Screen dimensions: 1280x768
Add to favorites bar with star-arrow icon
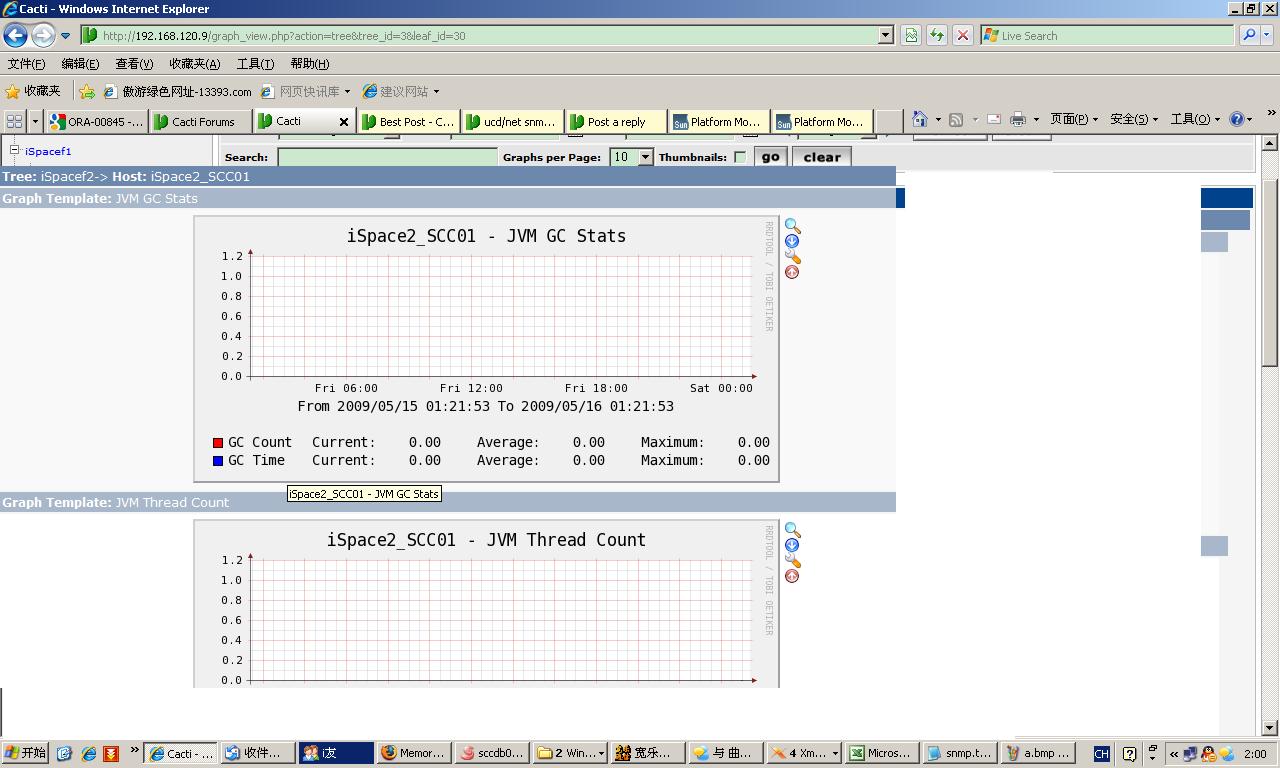click(87, 91)
